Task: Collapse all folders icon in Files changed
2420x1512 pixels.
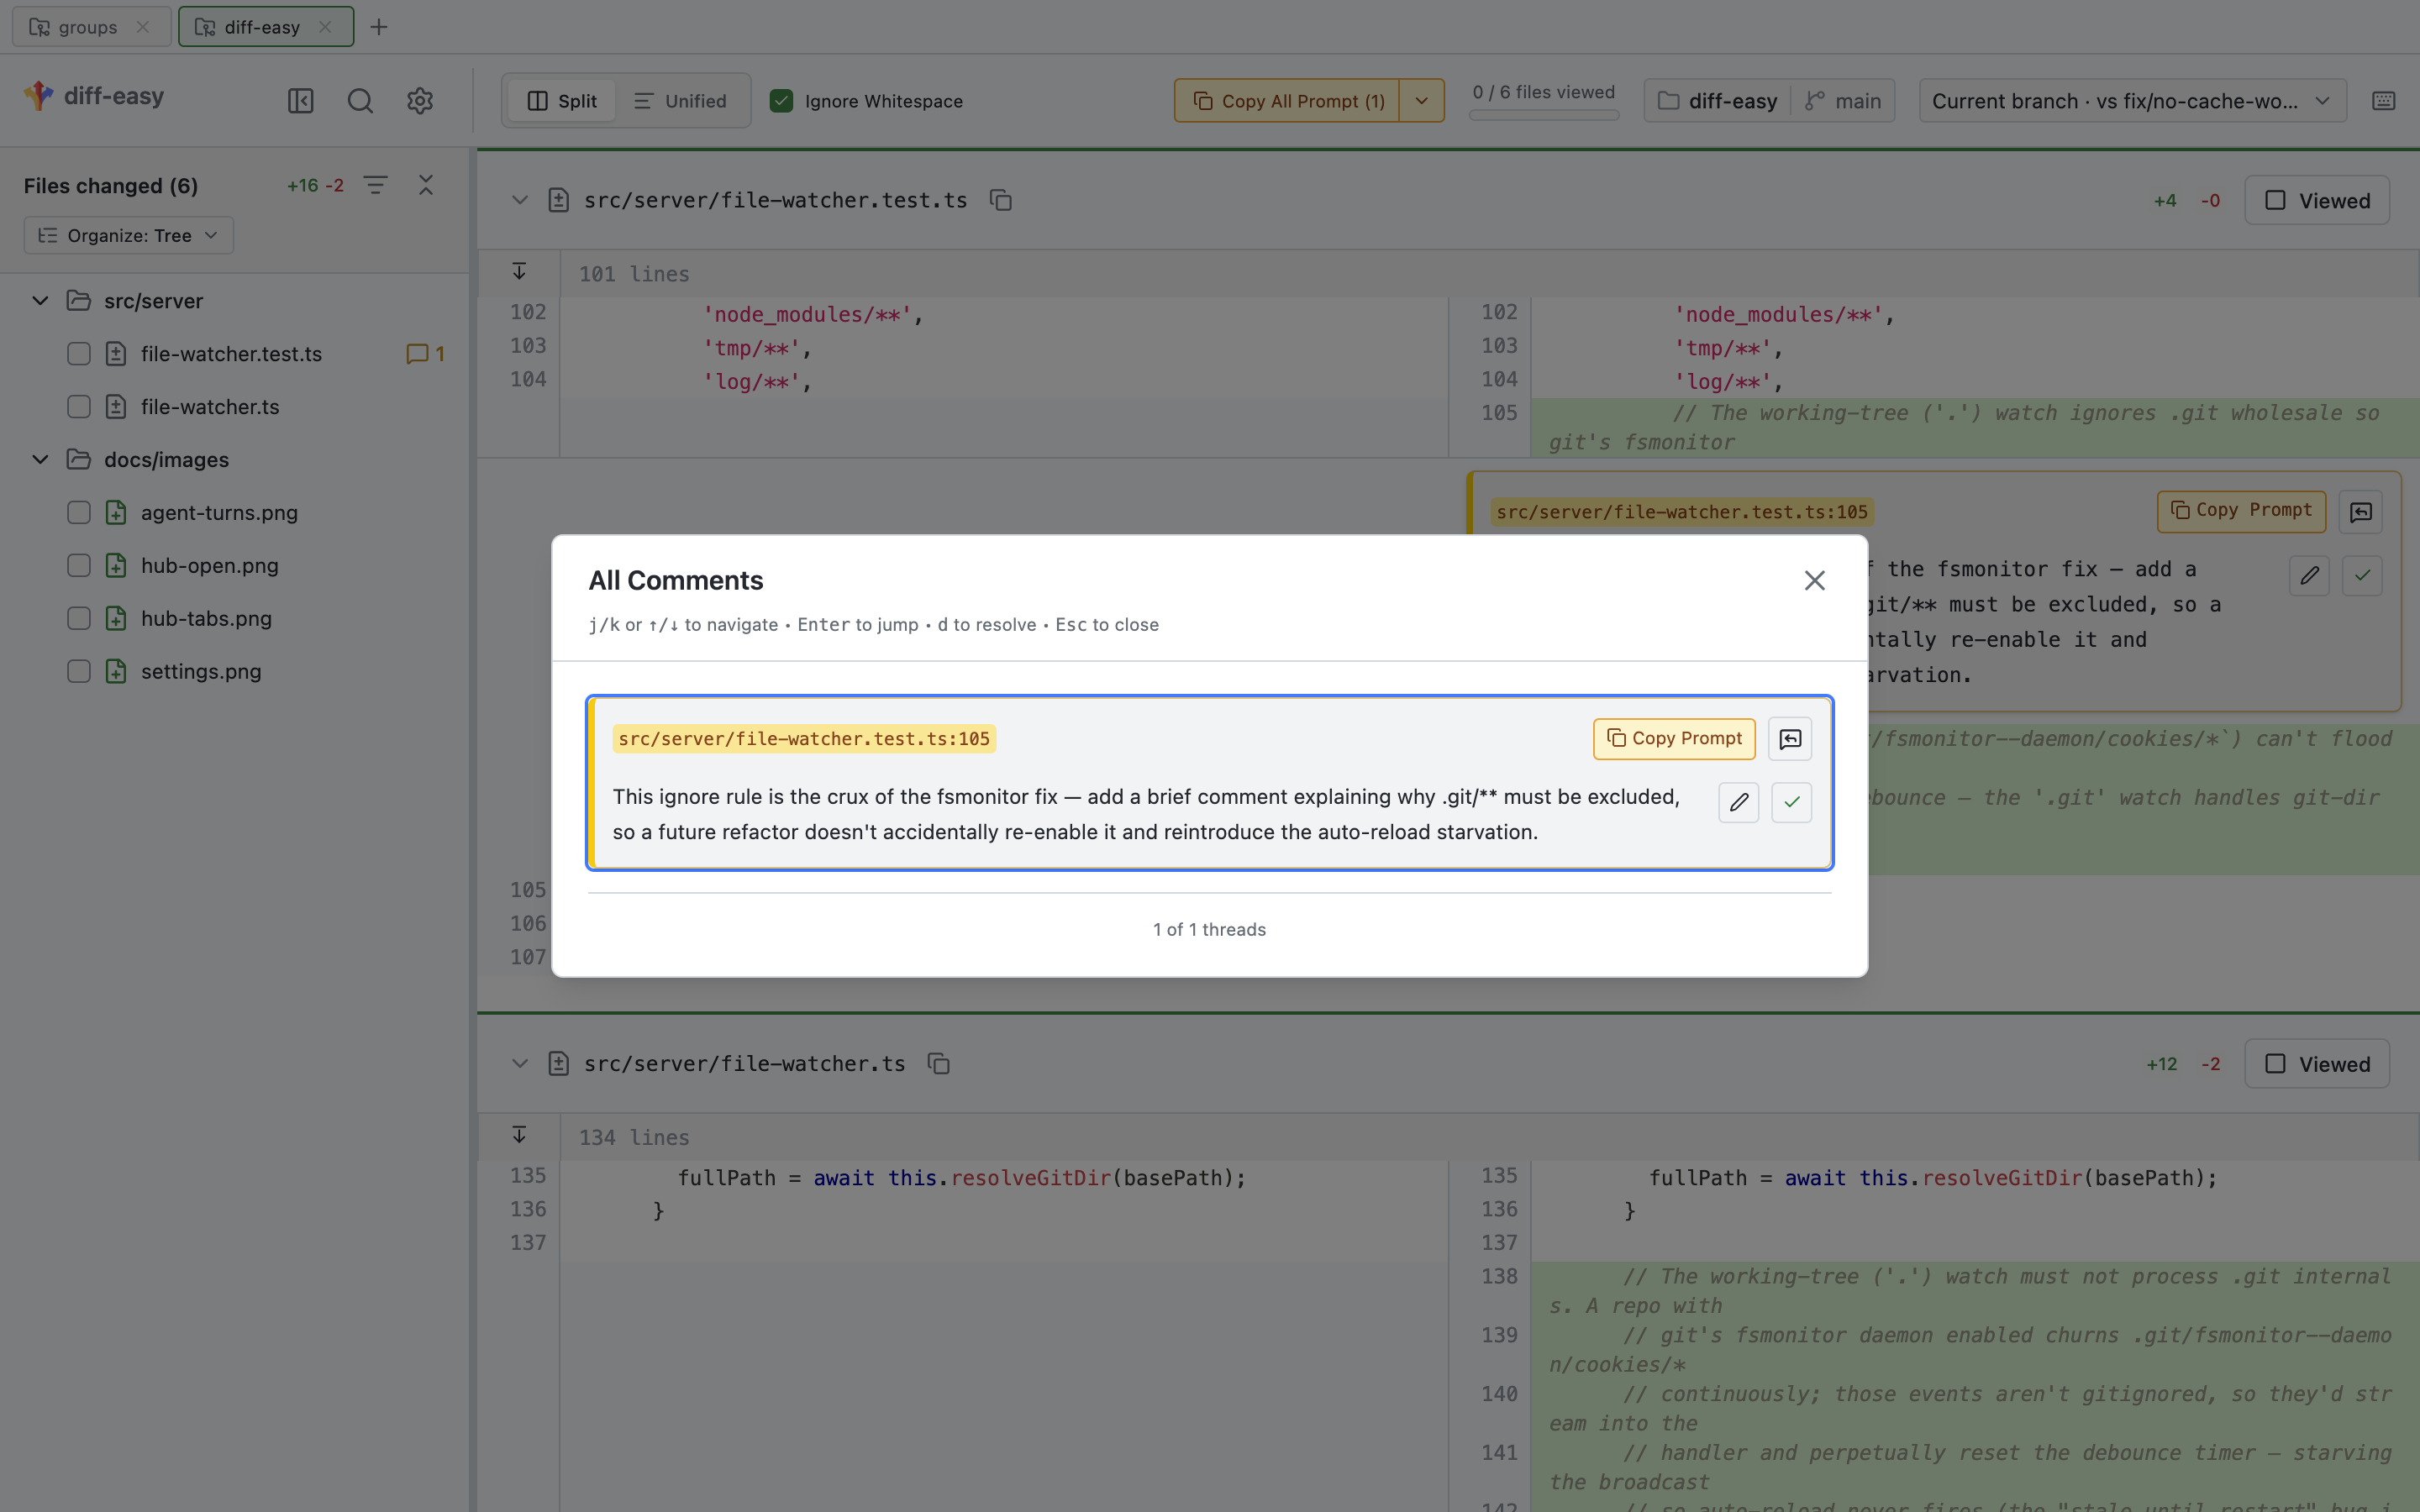Action: coord(426,185)
